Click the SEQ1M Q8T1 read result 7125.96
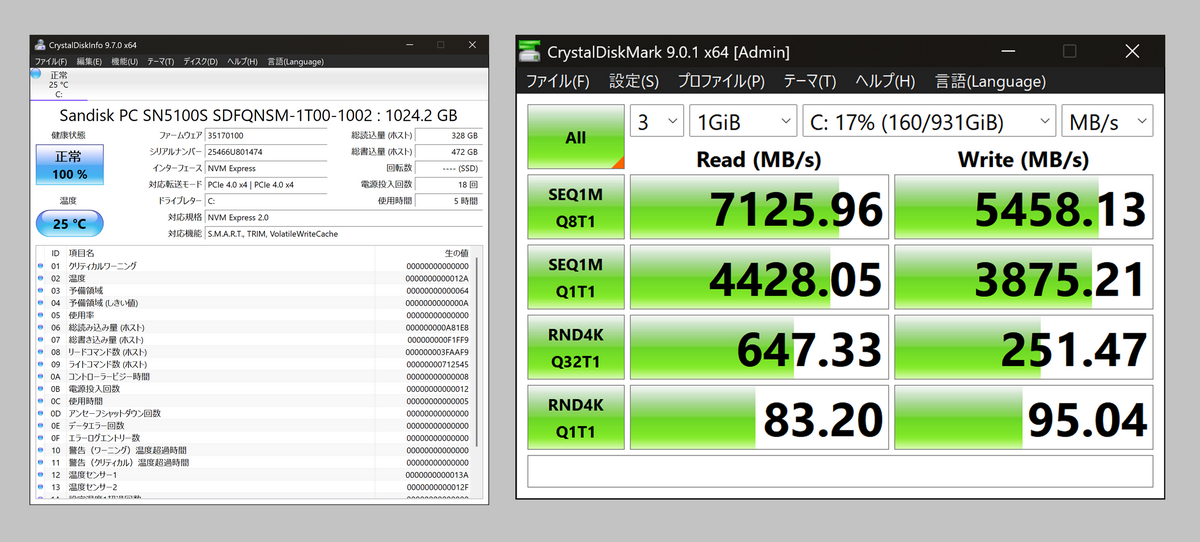Image resolution: width=1200 pixels, height=542 pixels. [759, 208]
